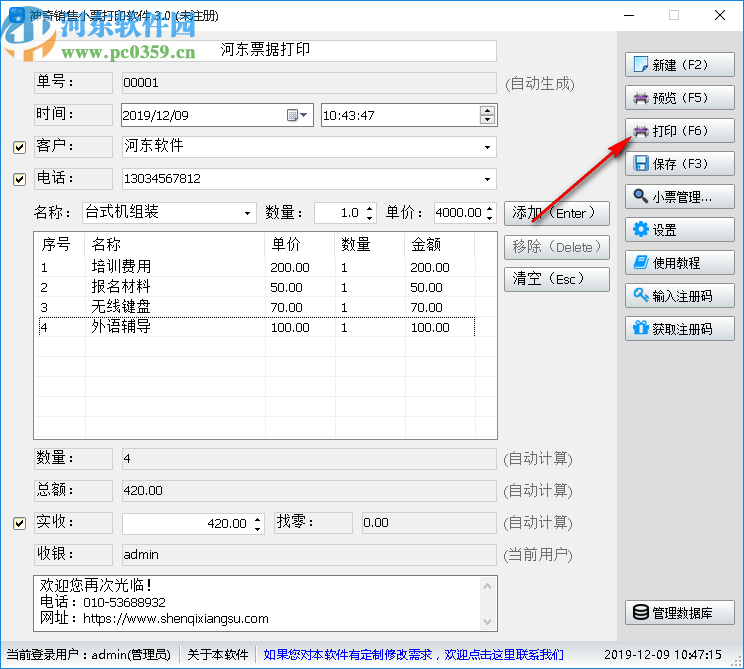This screenshot has width=744, height=669.
Task: Click the floppy disk Save (F3) icon
Action: click(641, 164)
